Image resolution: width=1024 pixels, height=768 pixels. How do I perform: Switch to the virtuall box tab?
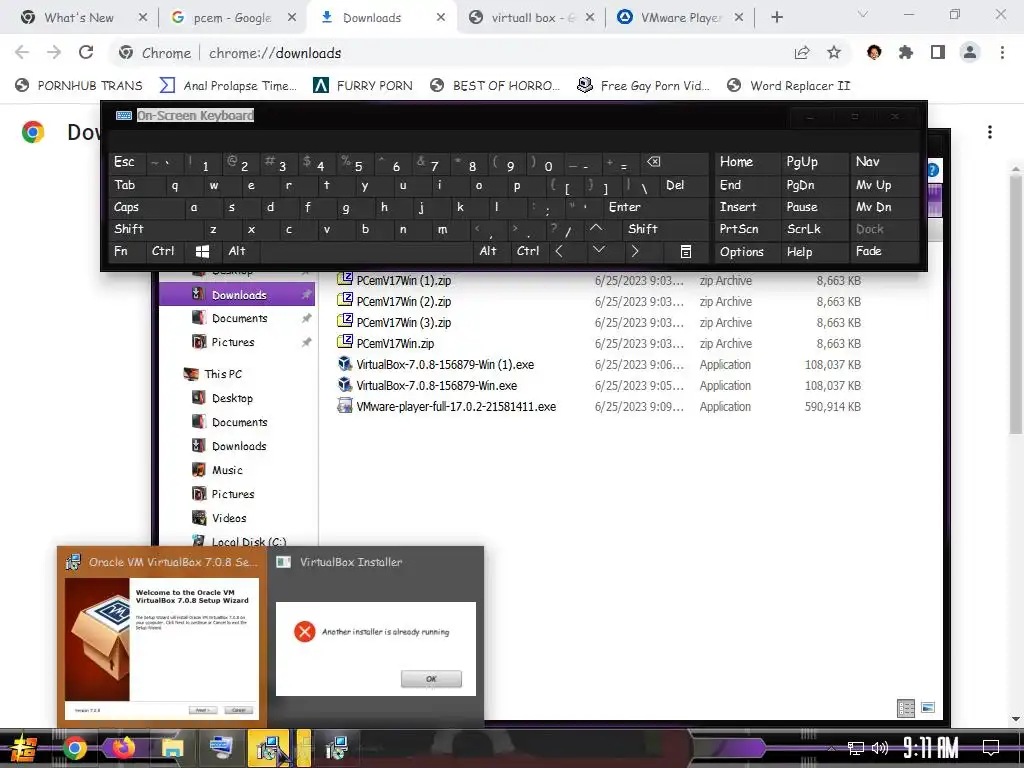pos(532,18)
